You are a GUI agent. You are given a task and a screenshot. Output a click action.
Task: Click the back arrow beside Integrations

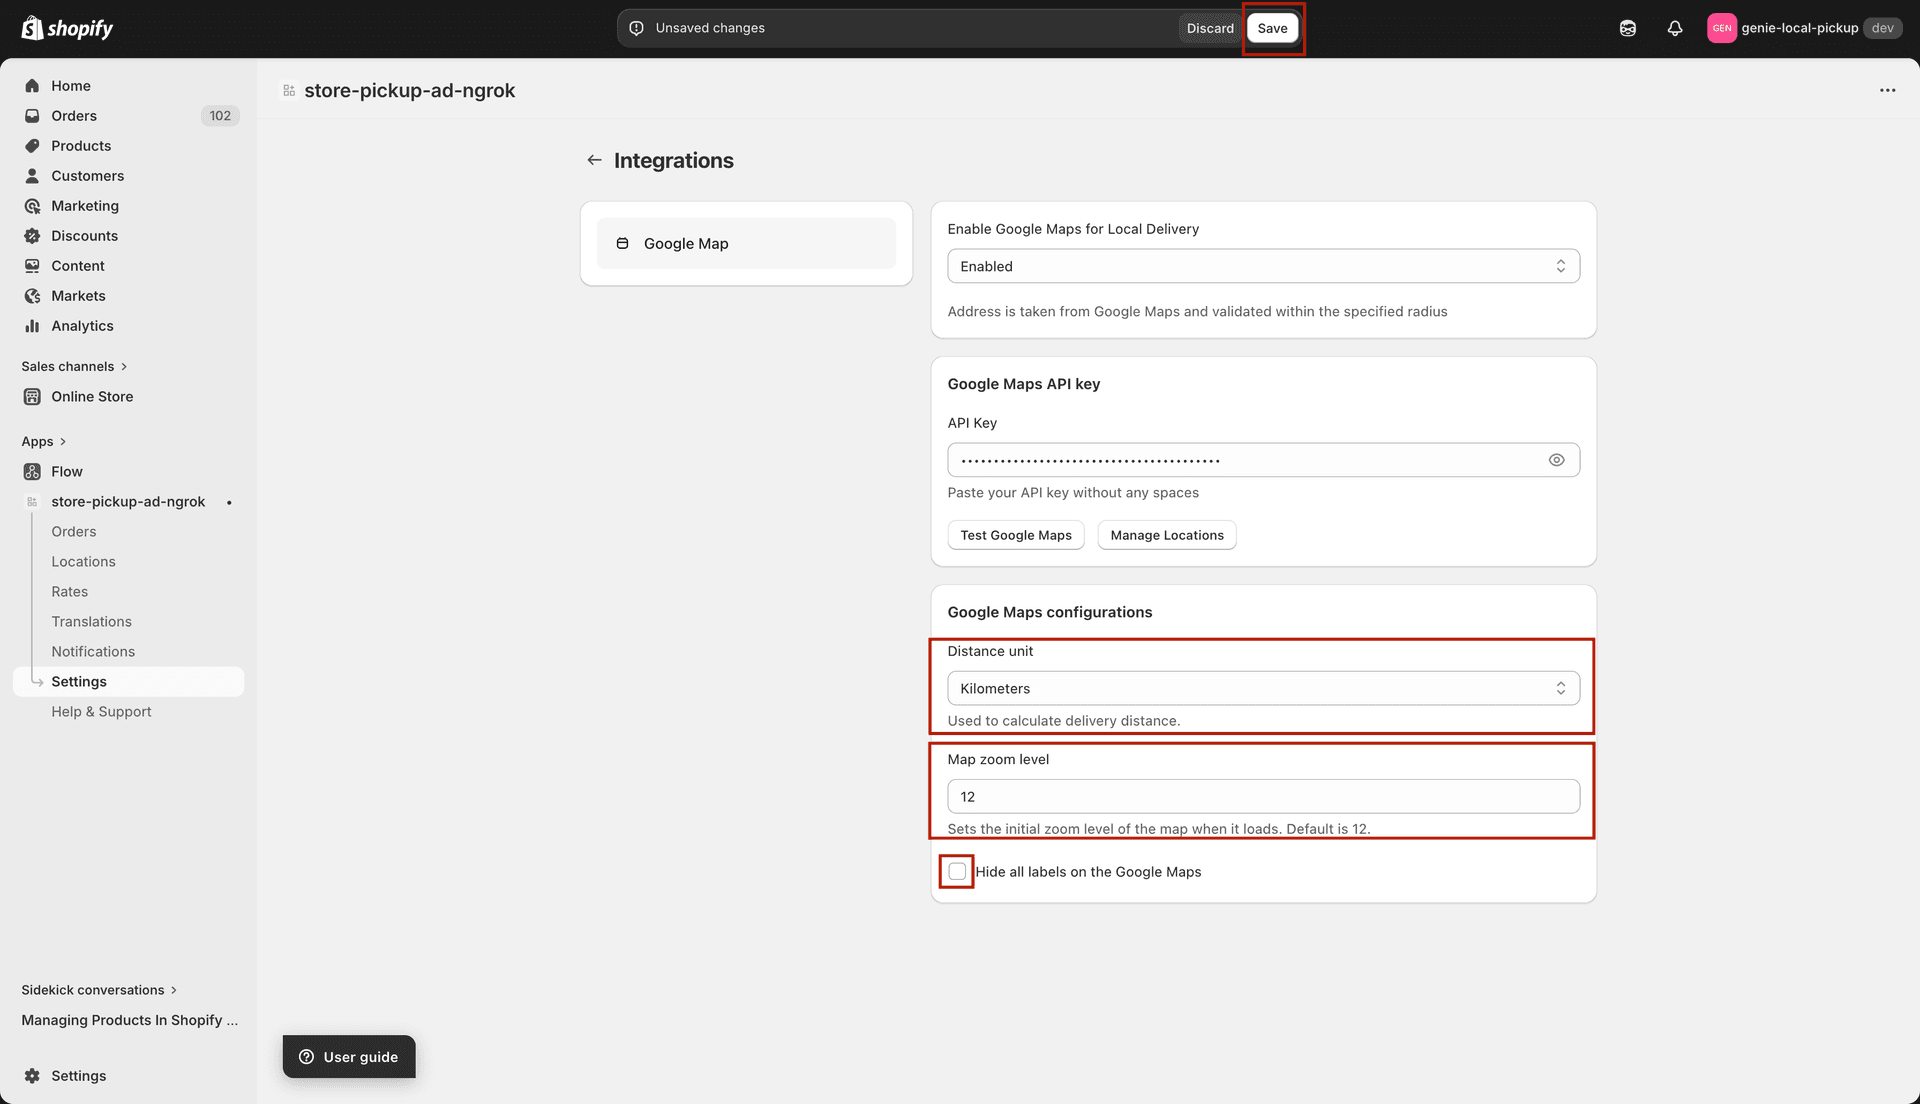(594, 160)
